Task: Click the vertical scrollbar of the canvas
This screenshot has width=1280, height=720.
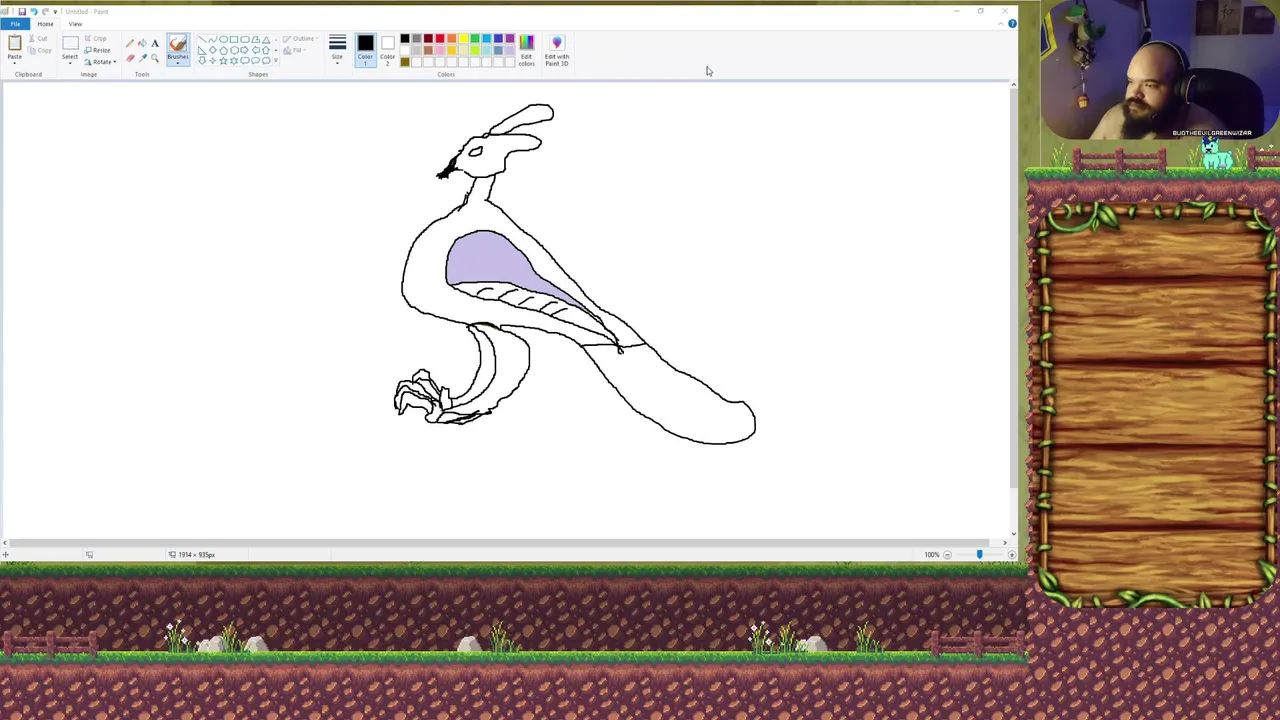Action: [1013, 290]
